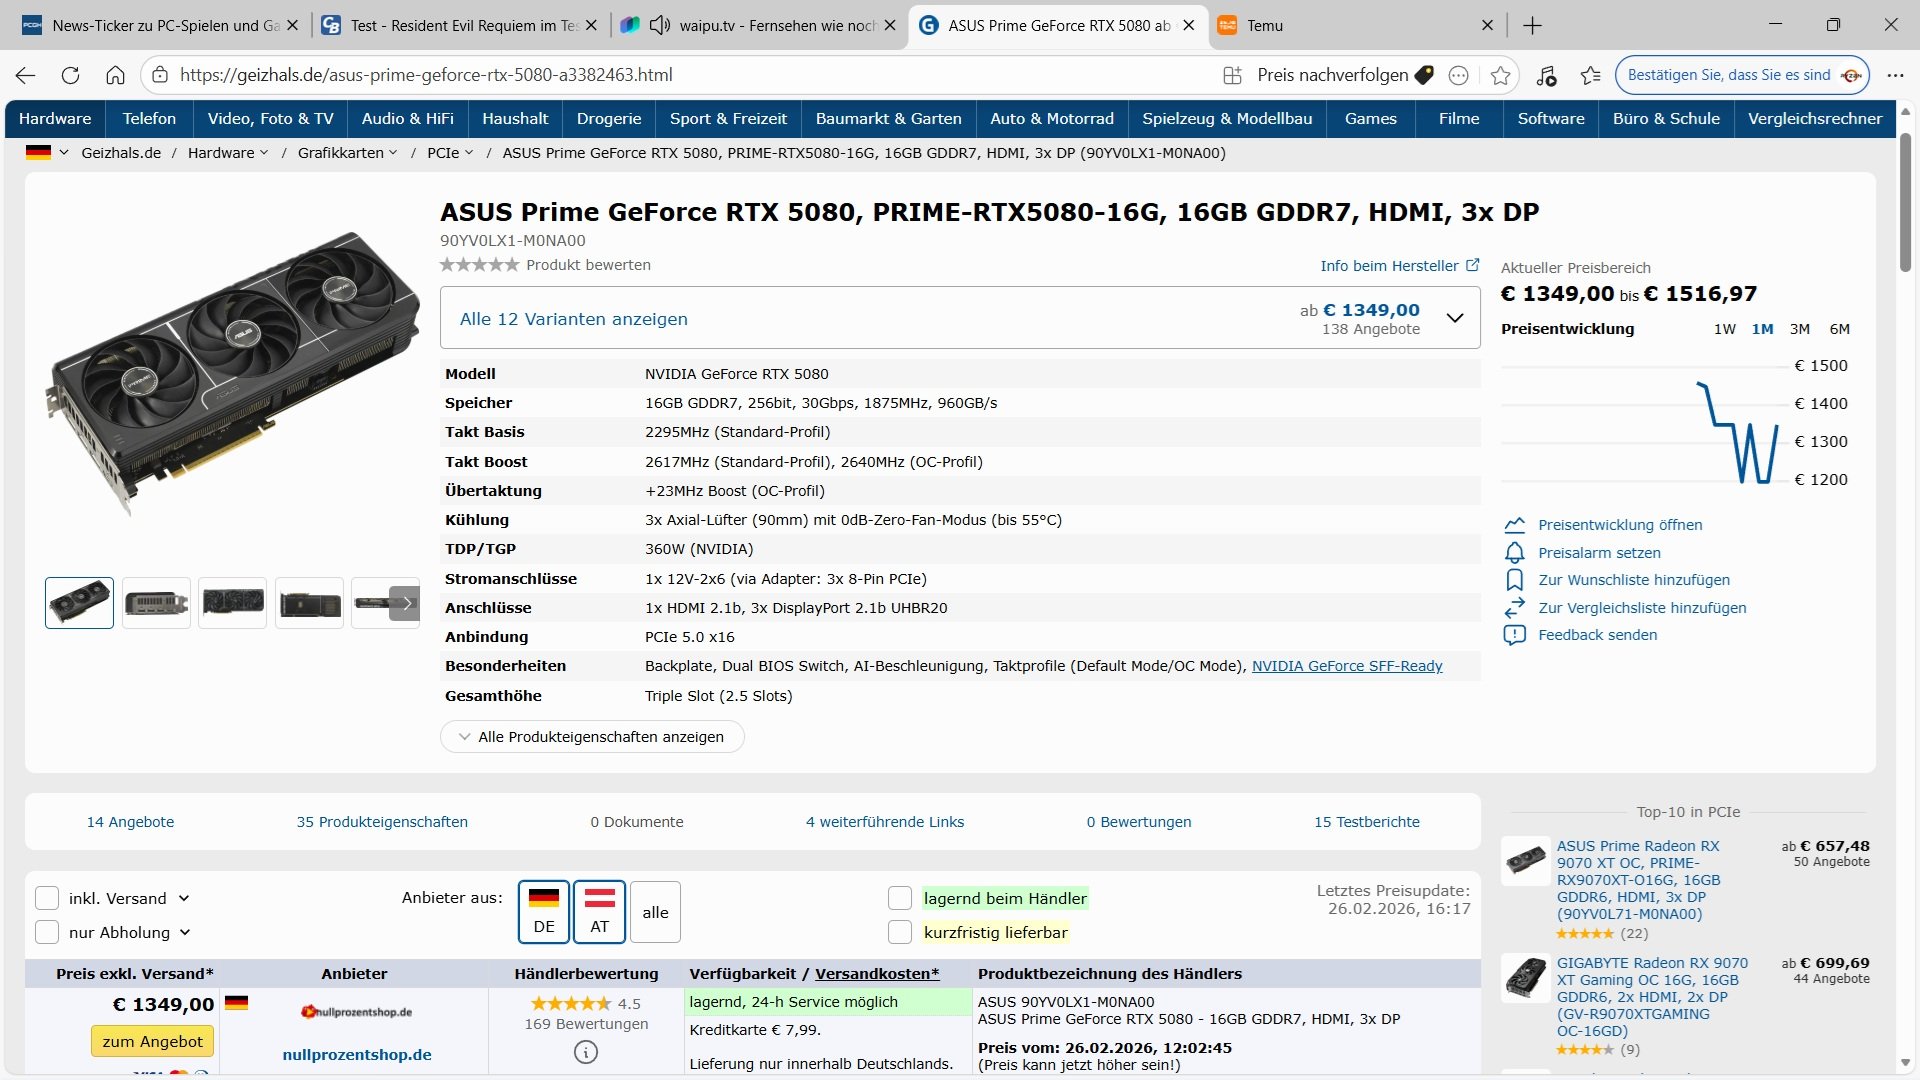
Task: Click the Vergleichsliste arrows icon
Action: (x=1514, y=608)
